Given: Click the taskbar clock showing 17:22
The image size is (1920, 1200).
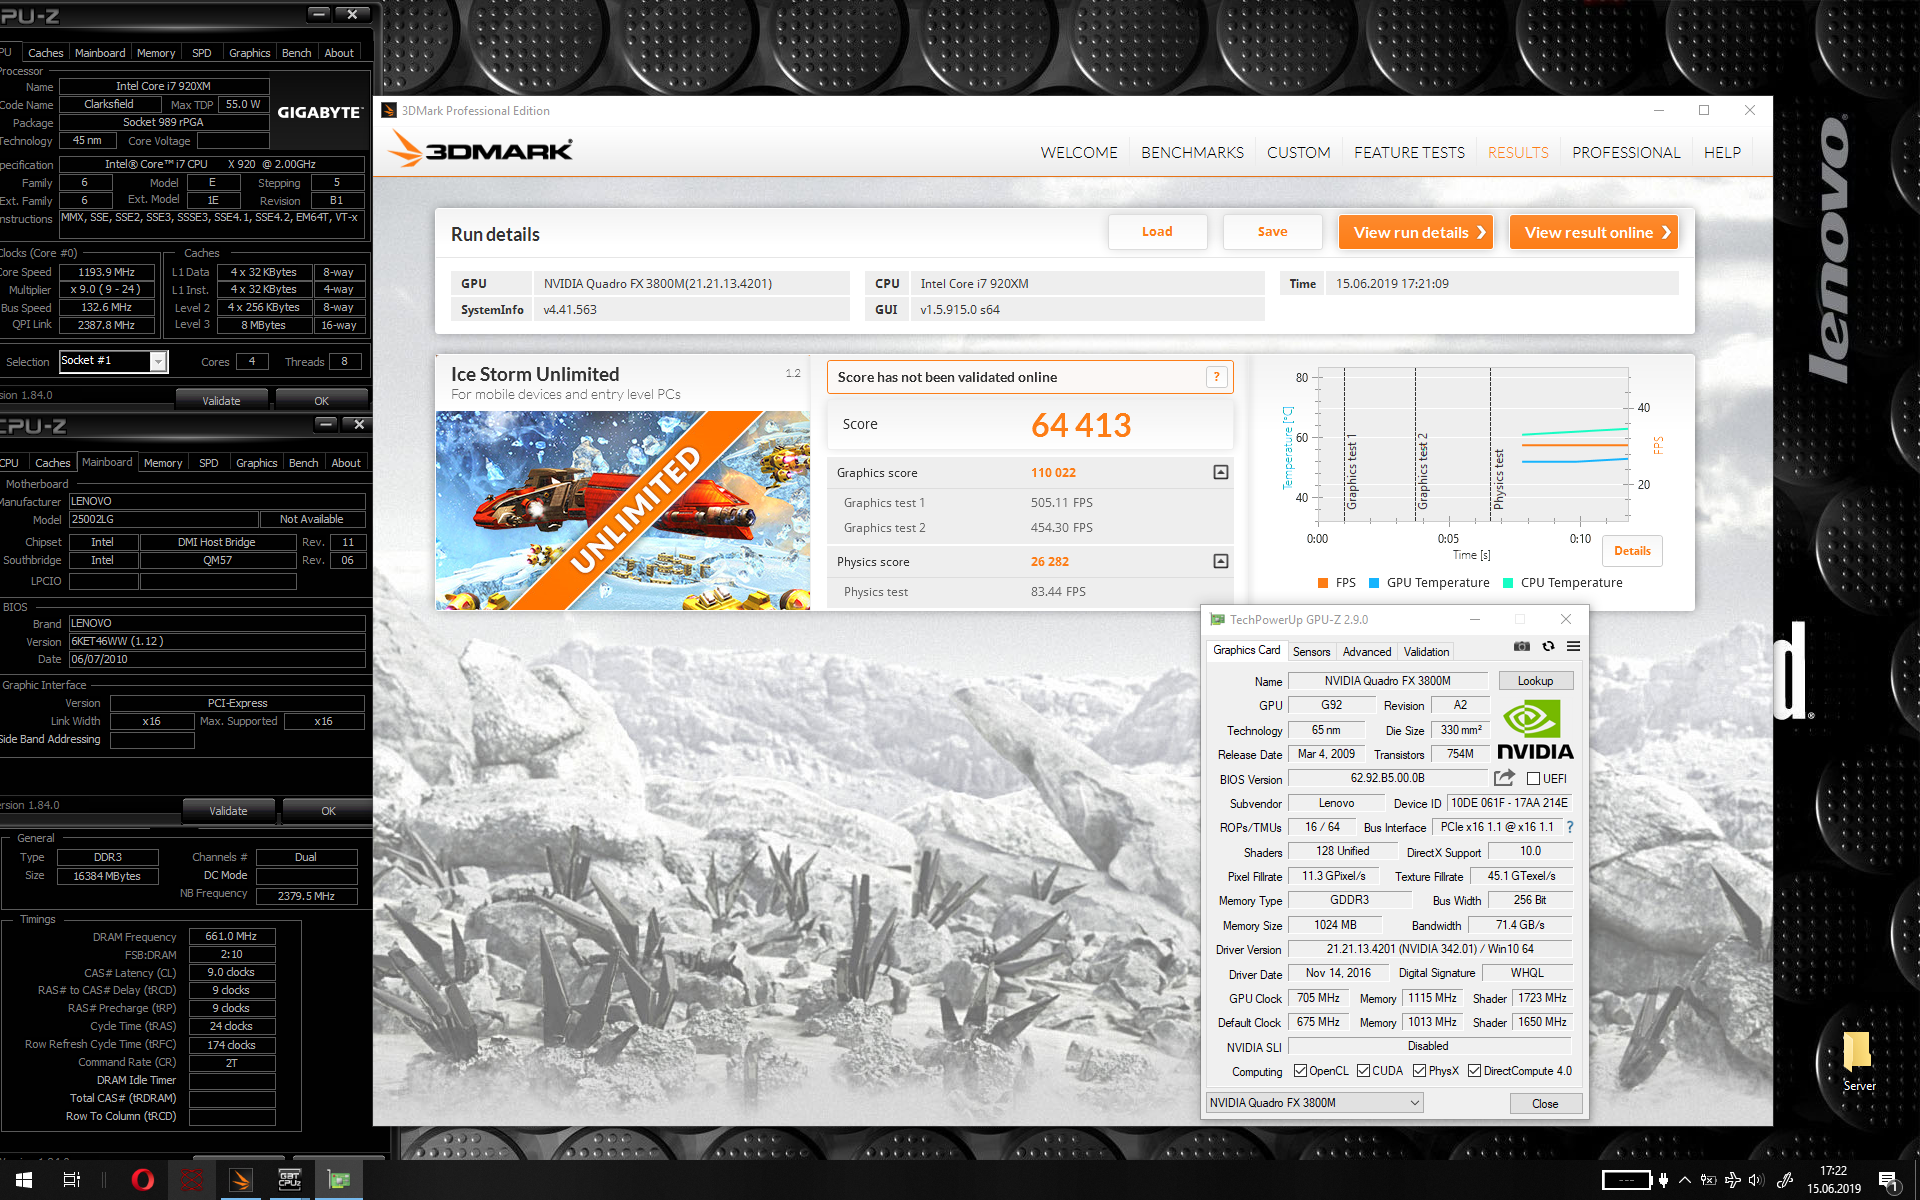Looking at the screenshot, I should (1833, 1180).
